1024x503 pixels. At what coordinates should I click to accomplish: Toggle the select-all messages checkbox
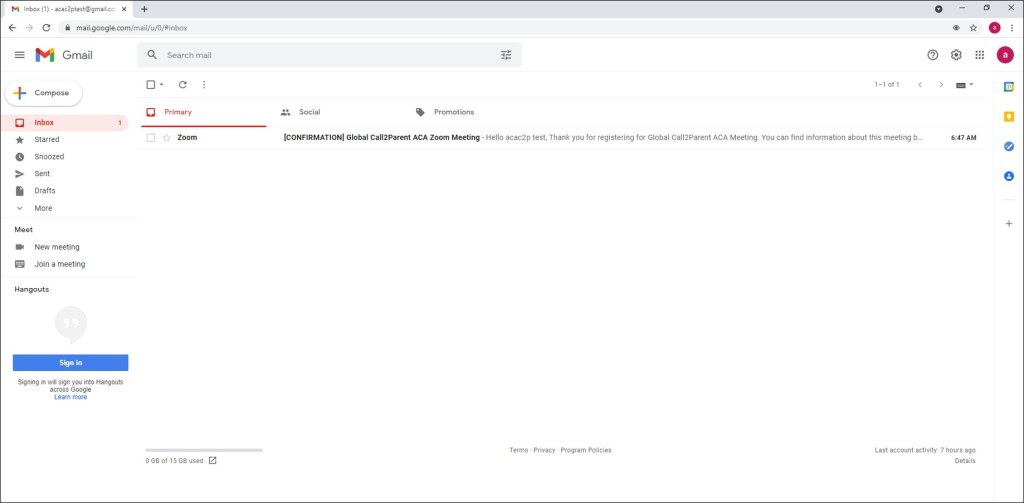tap(151, 85)
